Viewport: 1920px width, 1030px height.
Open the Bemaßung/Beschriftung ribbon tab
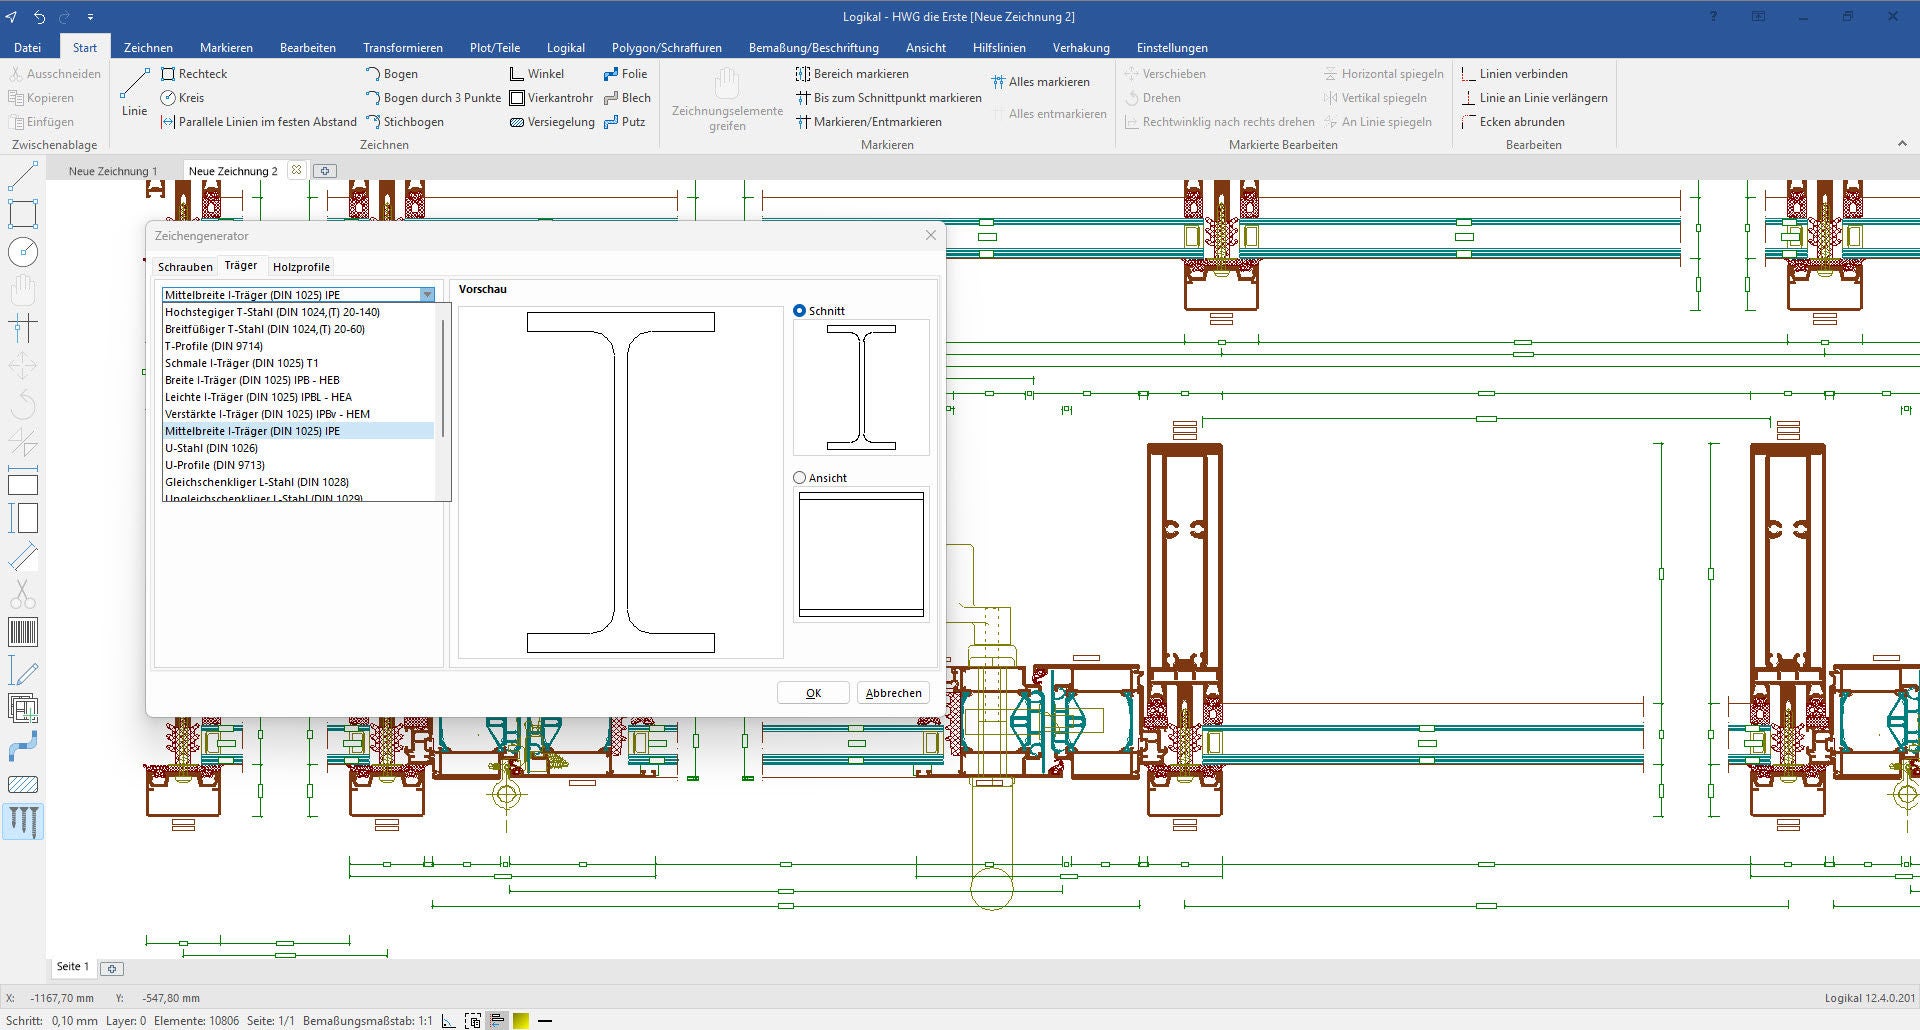(x=813, y=48)
